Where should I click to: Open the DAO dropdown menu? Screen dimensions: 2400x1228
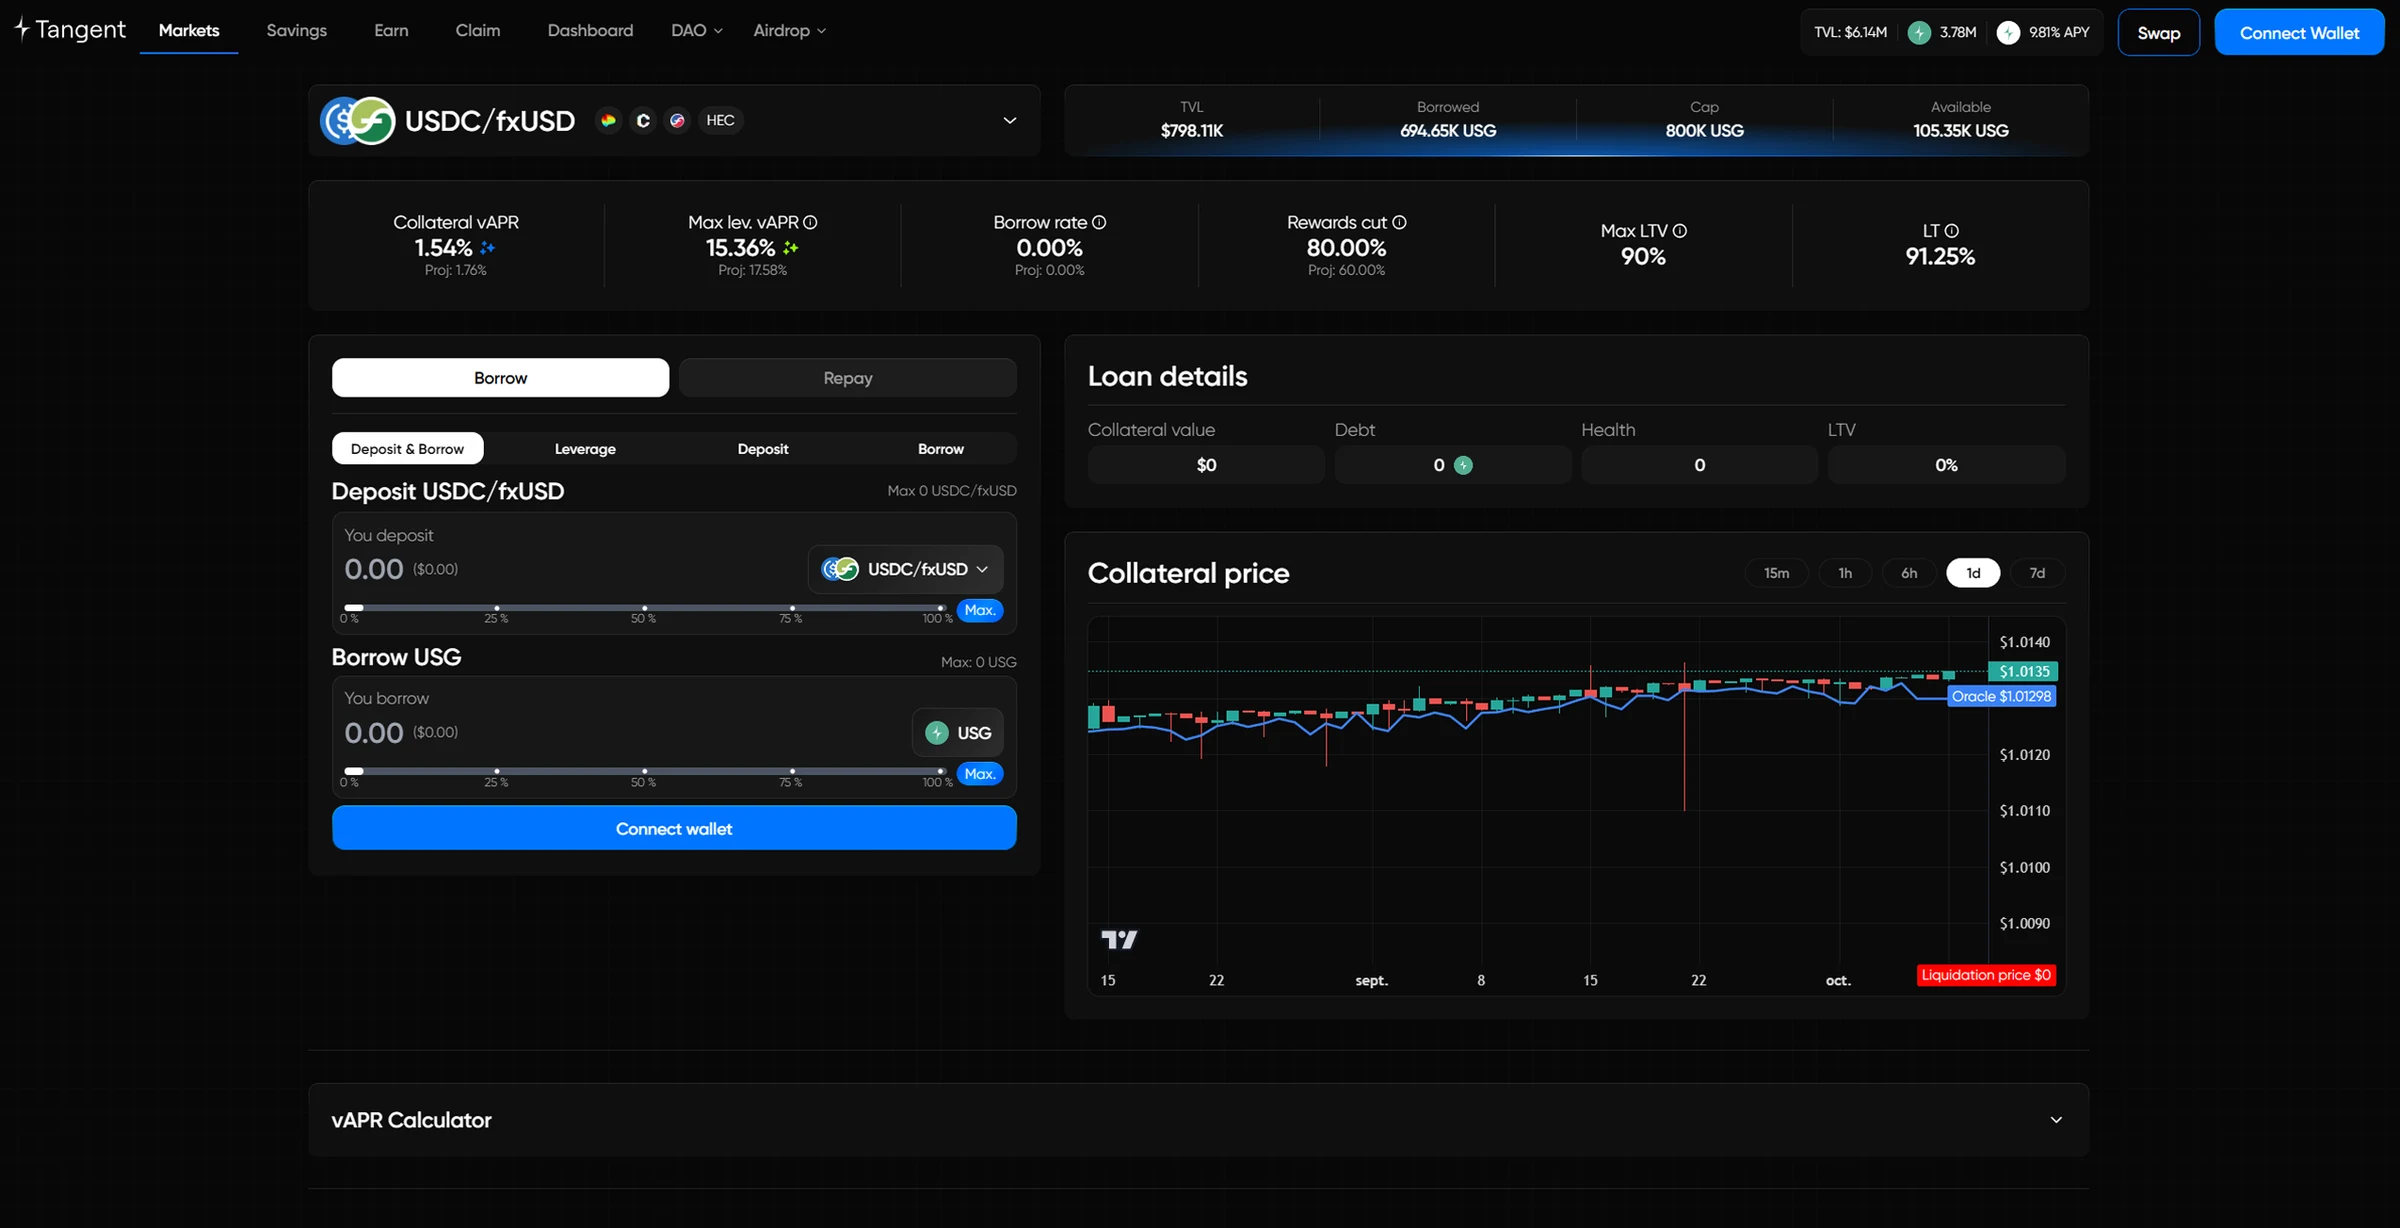[x=696, y=31]
